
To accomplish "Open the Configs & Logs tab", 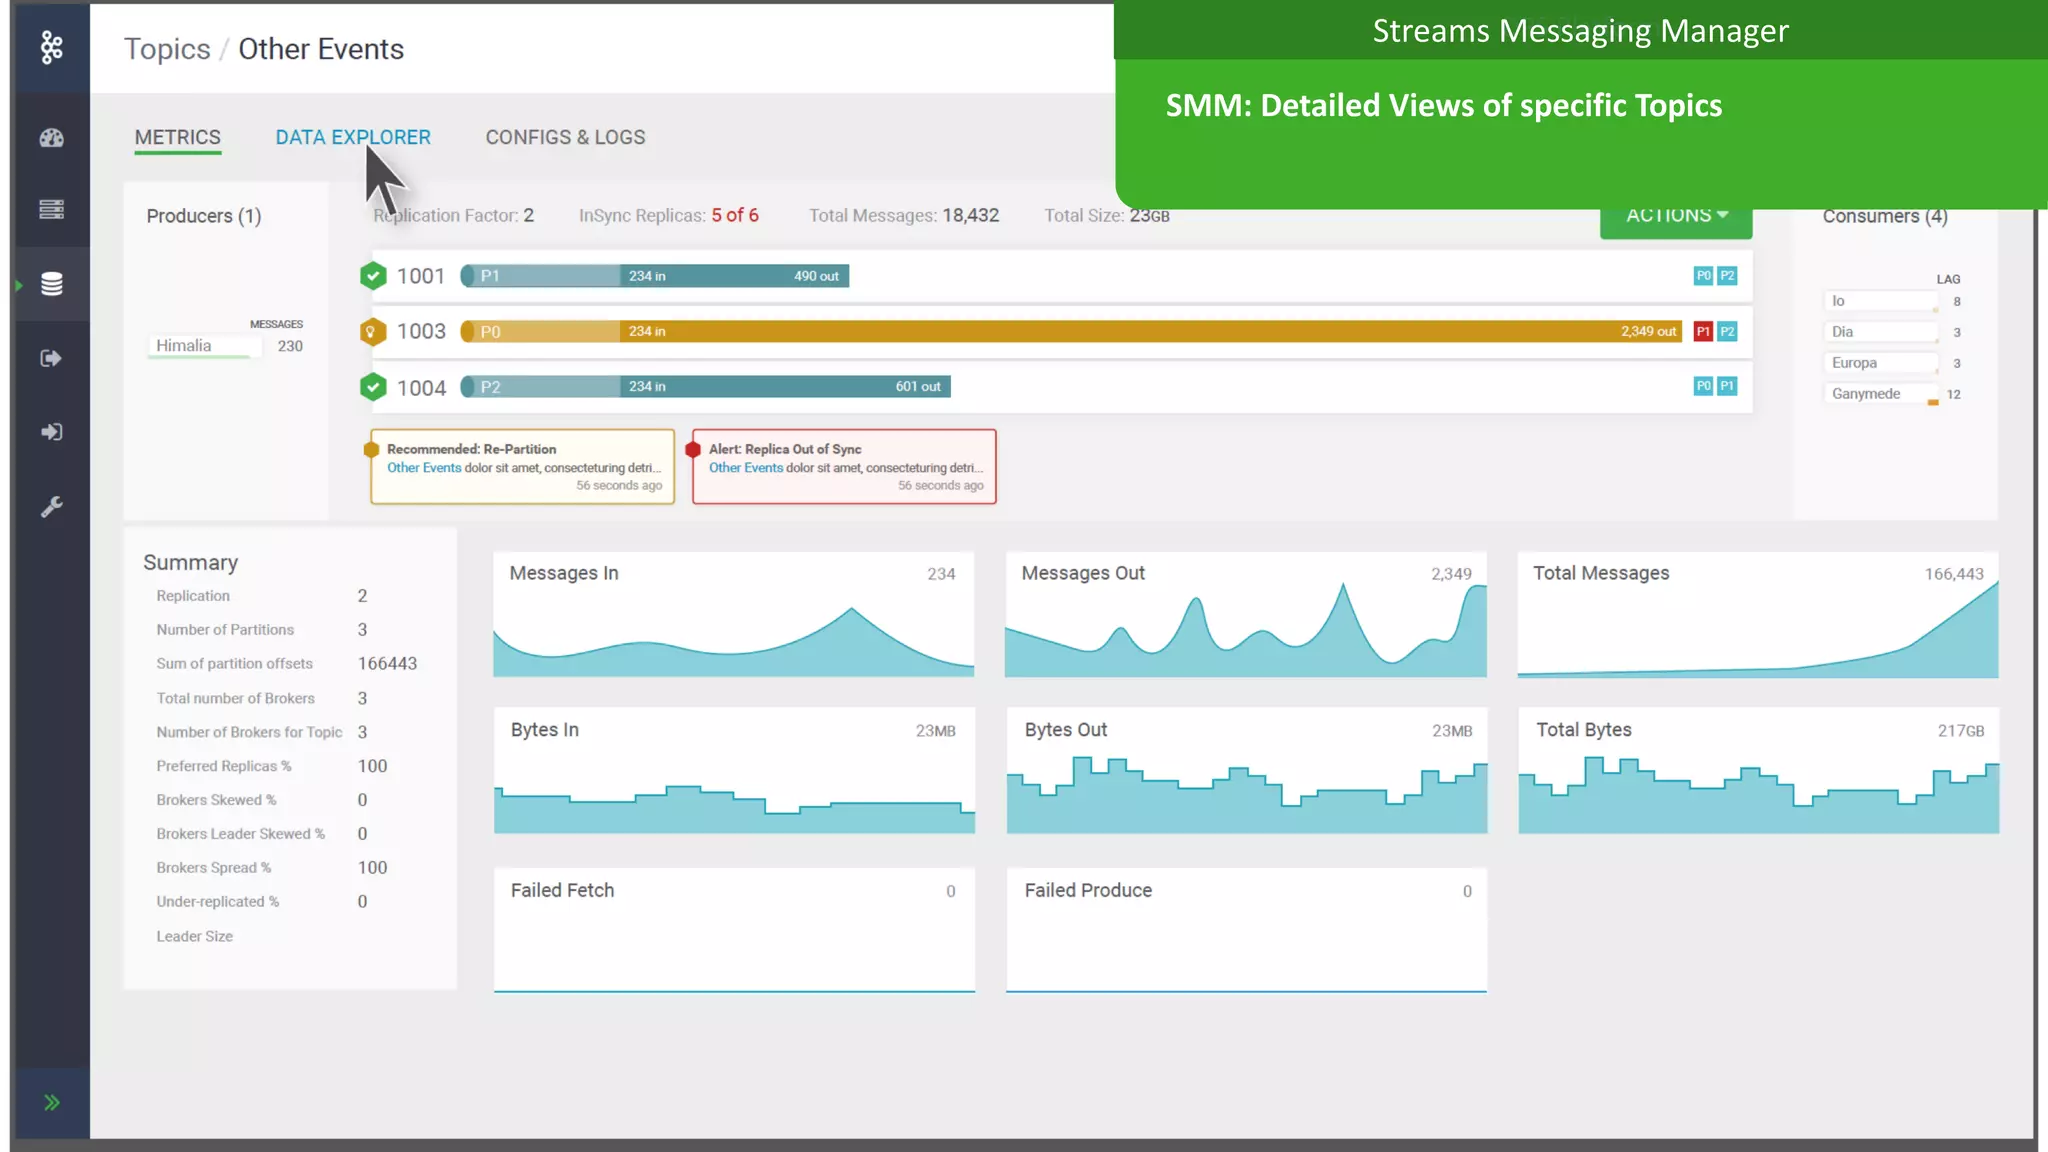I will [x=565, y=137].
